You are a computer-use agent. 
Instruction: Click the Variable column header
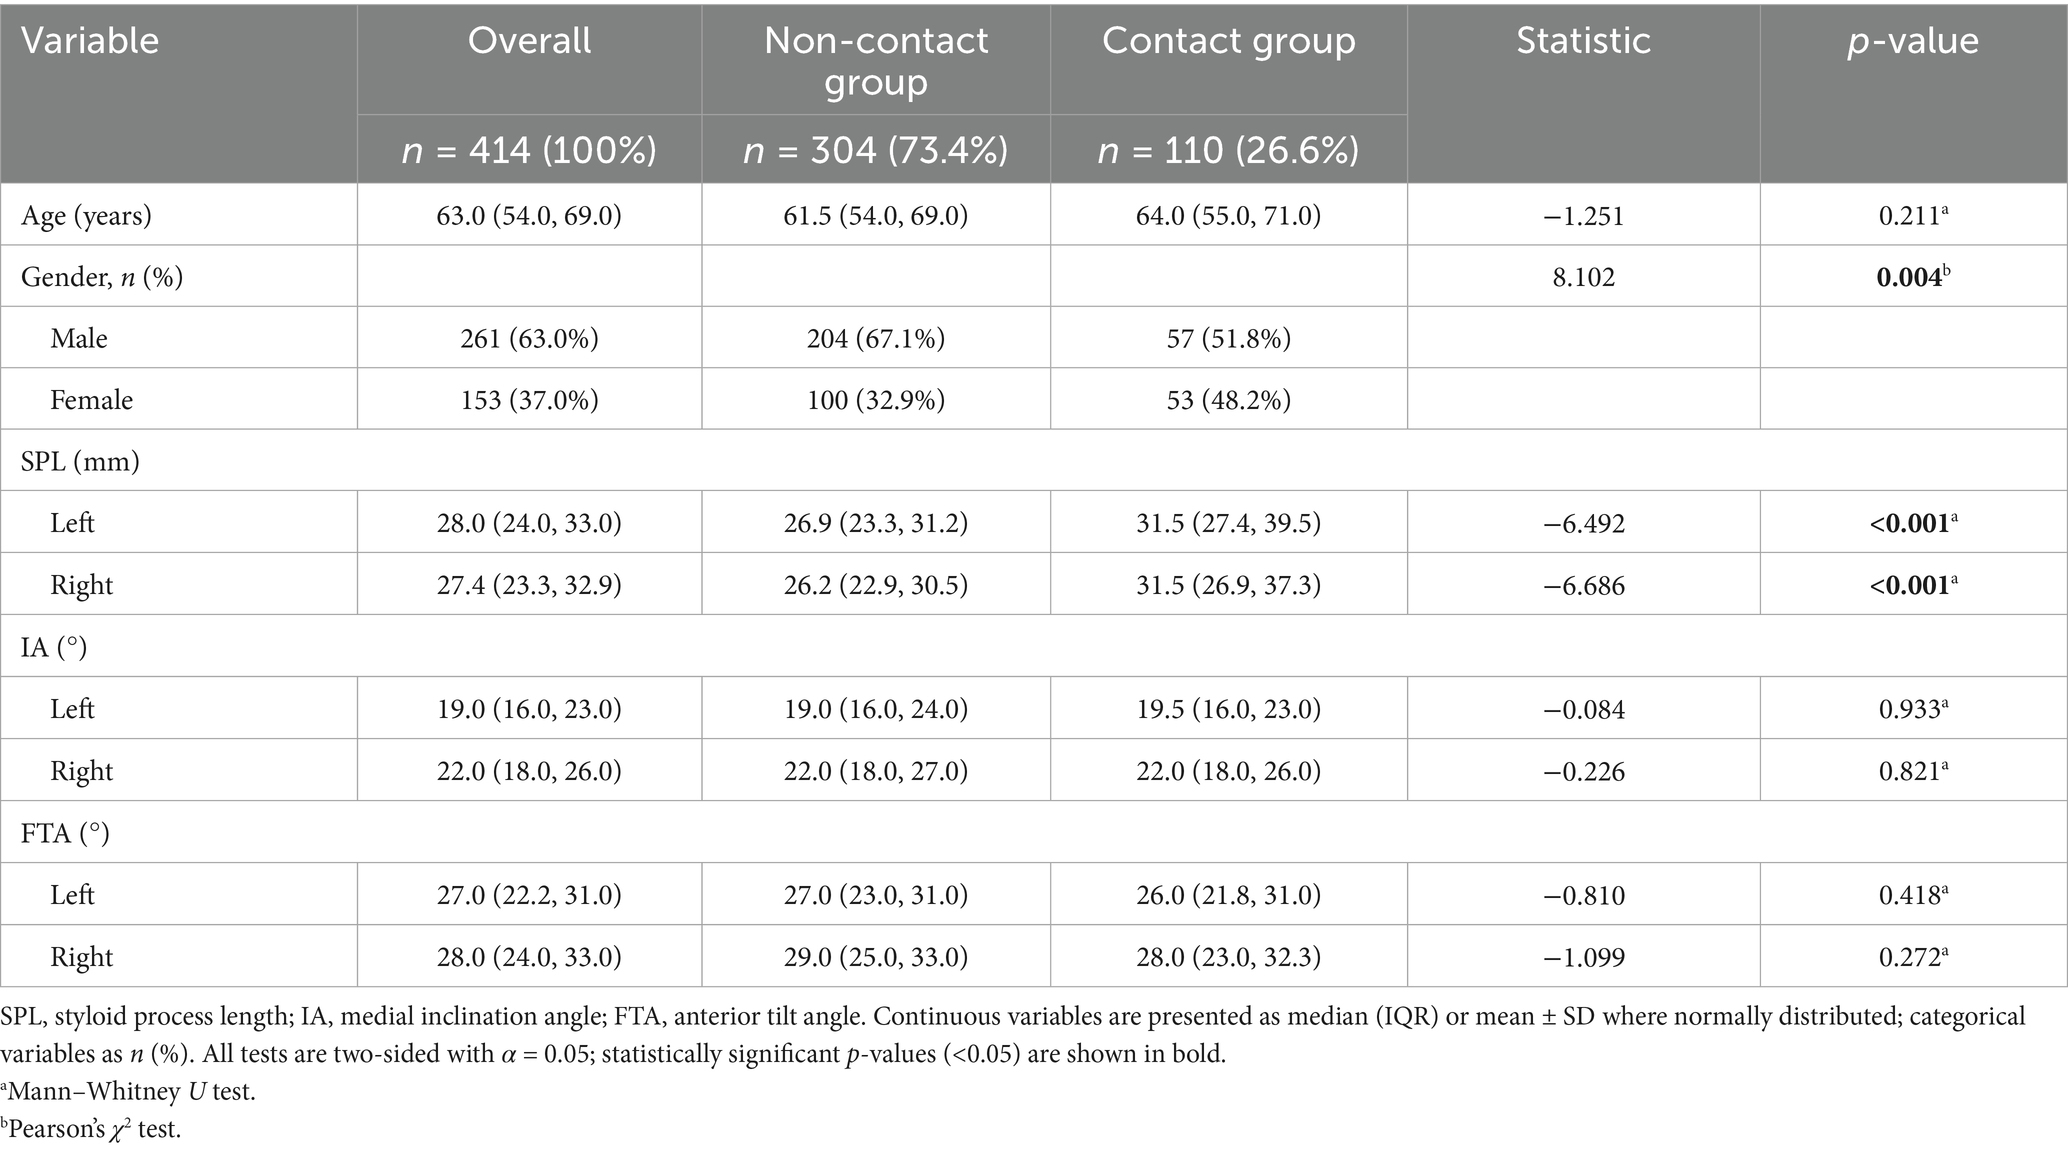[90, 41]
